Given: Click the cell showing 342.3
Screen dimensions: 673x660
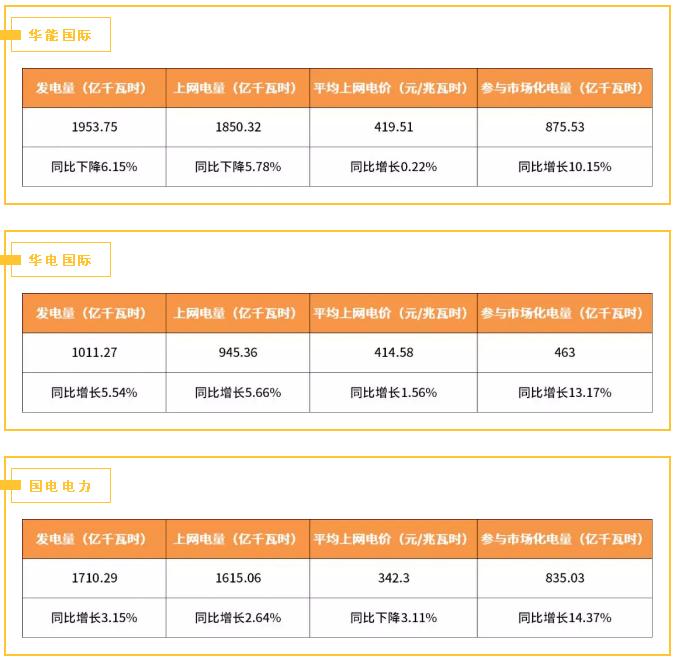Looking at the screenshot, I should point(393,578).
